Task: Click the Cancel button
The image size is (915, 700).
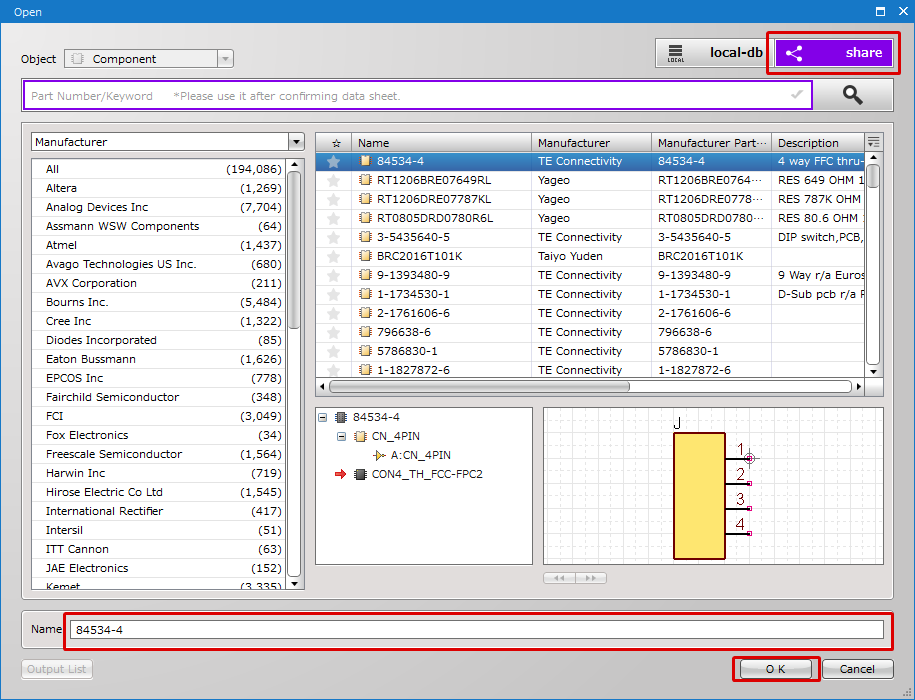Action: 857,669
